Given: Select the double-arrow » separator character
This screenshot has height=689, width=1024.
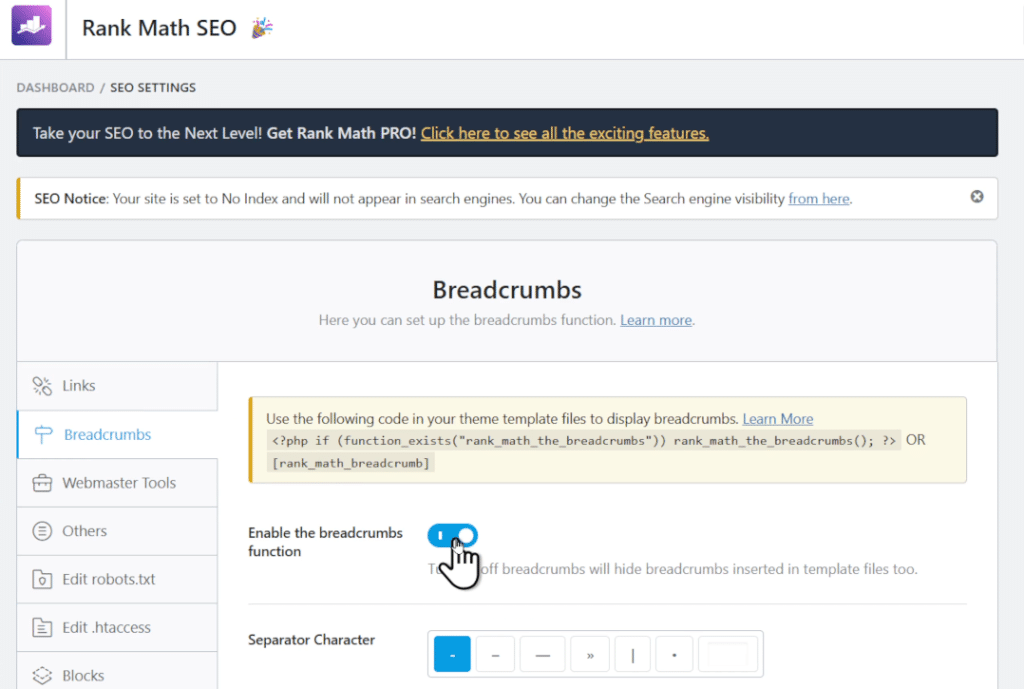Looking at the screenshot, I should pos(589,653).
